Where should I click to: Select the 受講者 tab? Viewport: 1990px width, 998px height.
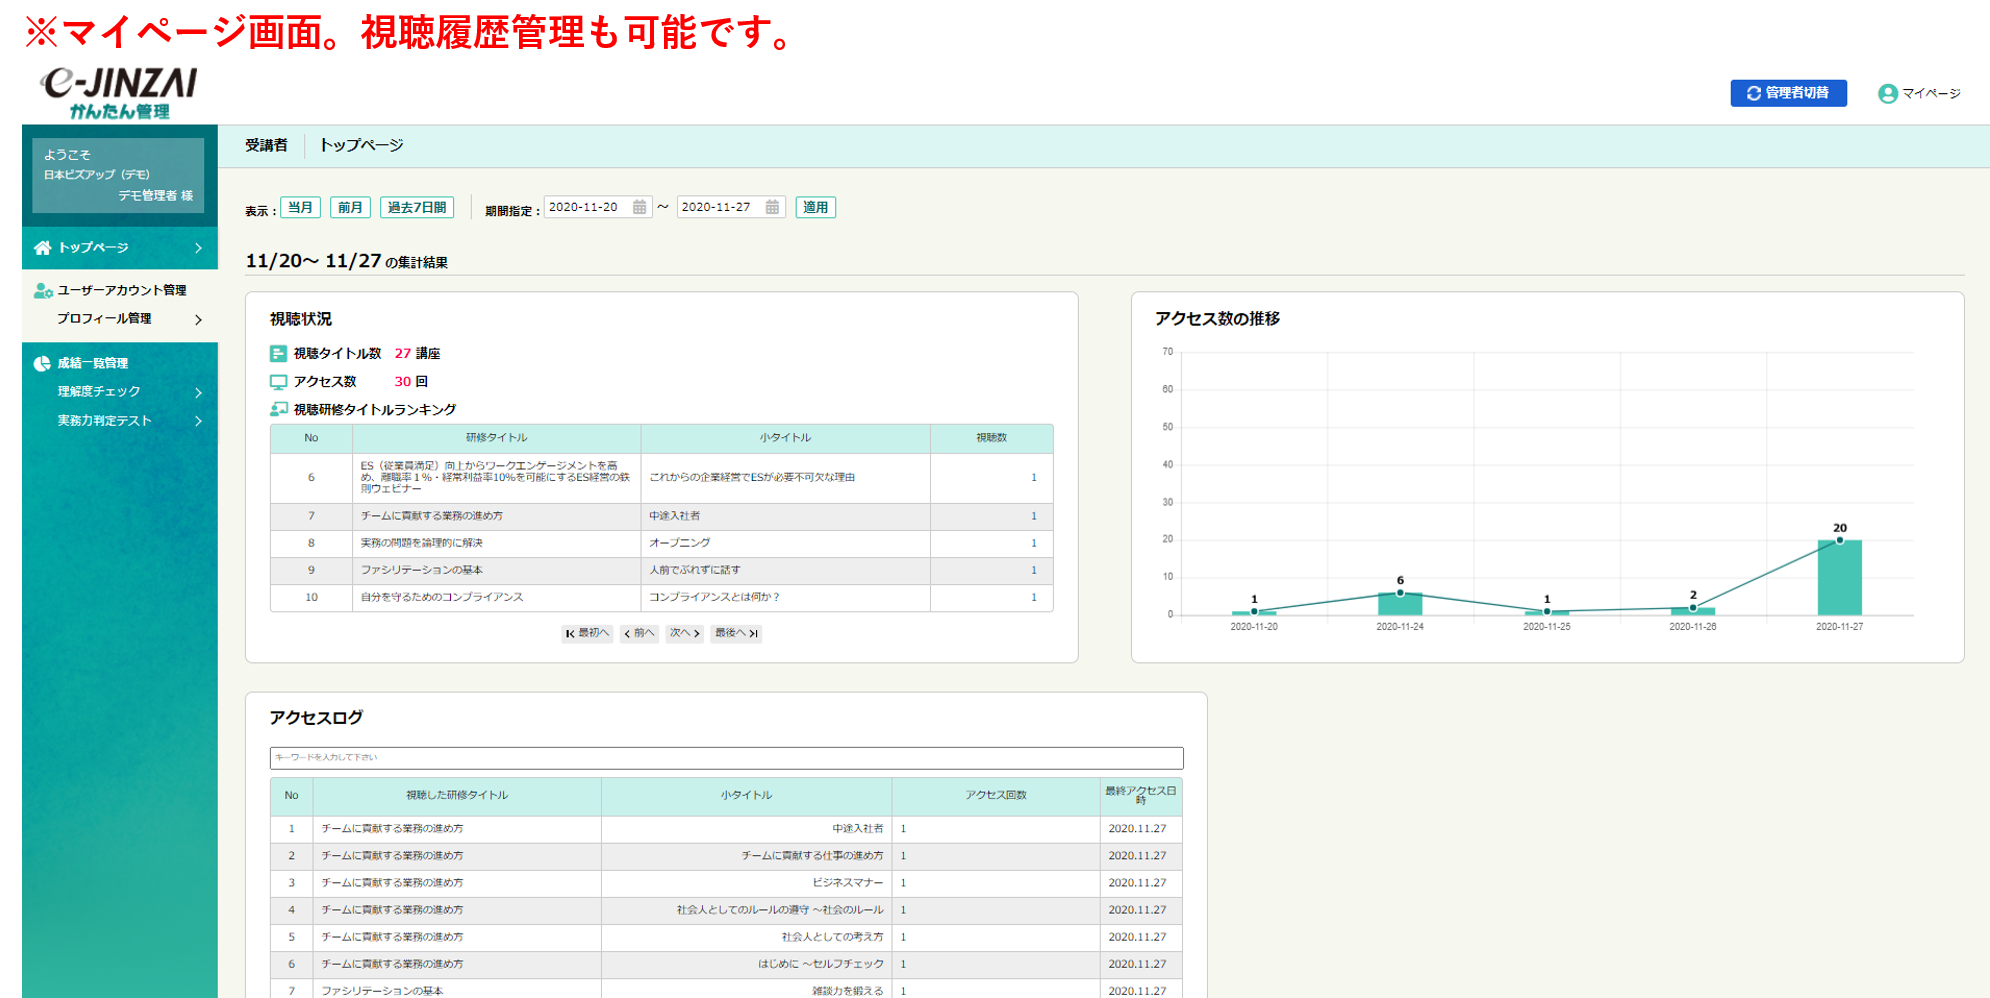tap(266, 146)
